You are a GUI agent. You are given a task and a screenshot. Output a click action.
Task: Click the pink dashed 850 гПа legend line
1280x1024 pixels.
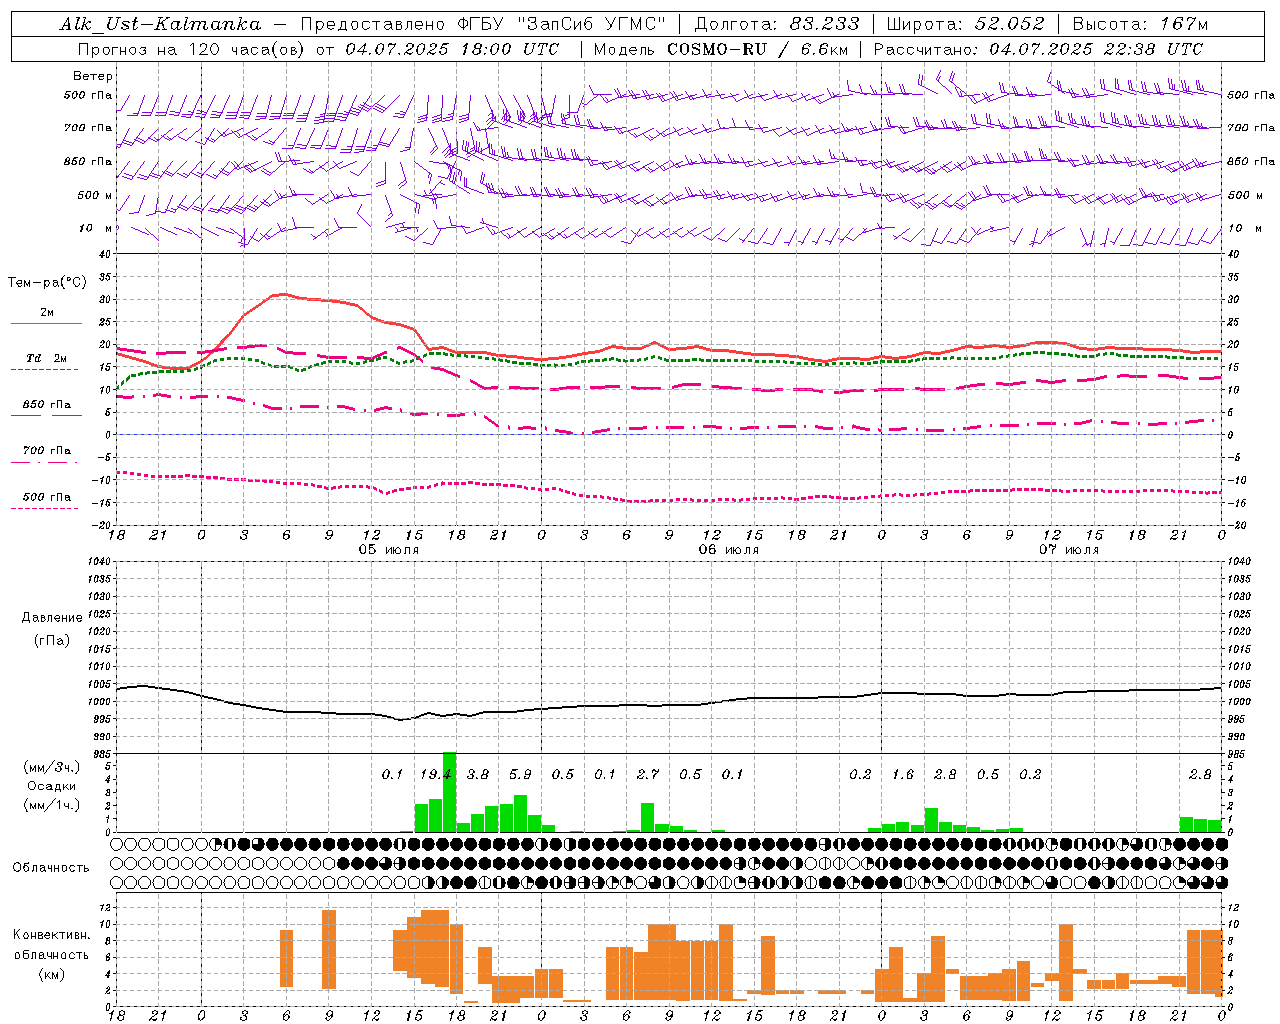coord(46,415)
